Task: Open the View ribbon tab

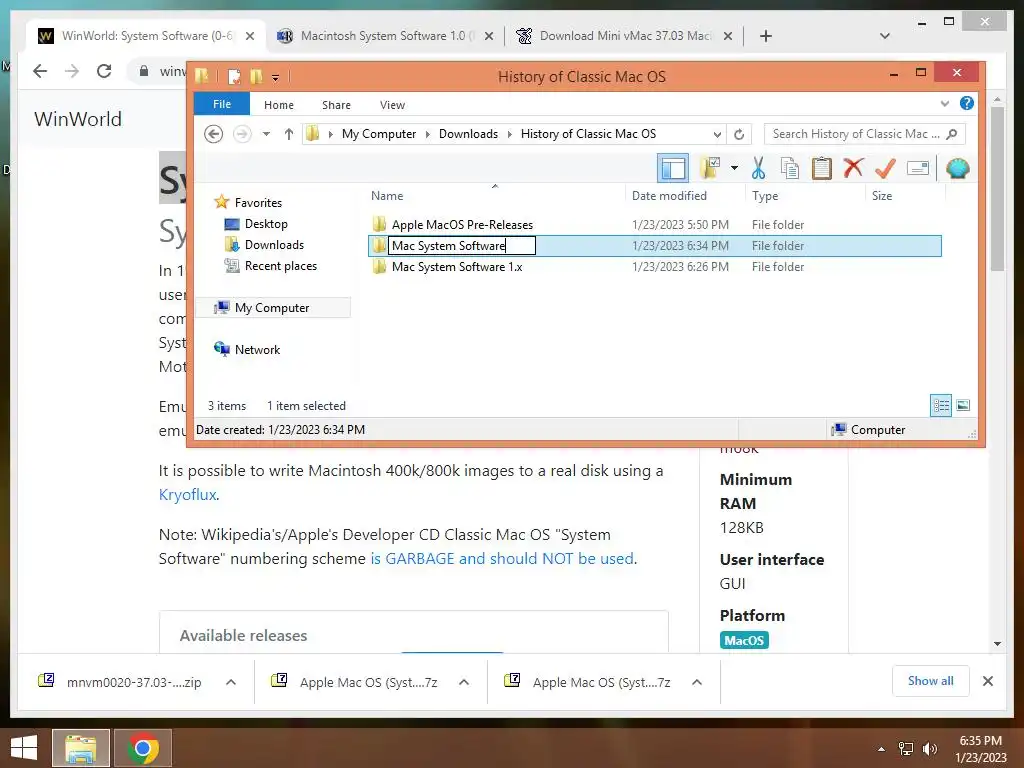Action: pyautogui.click(x=392, y=104)
